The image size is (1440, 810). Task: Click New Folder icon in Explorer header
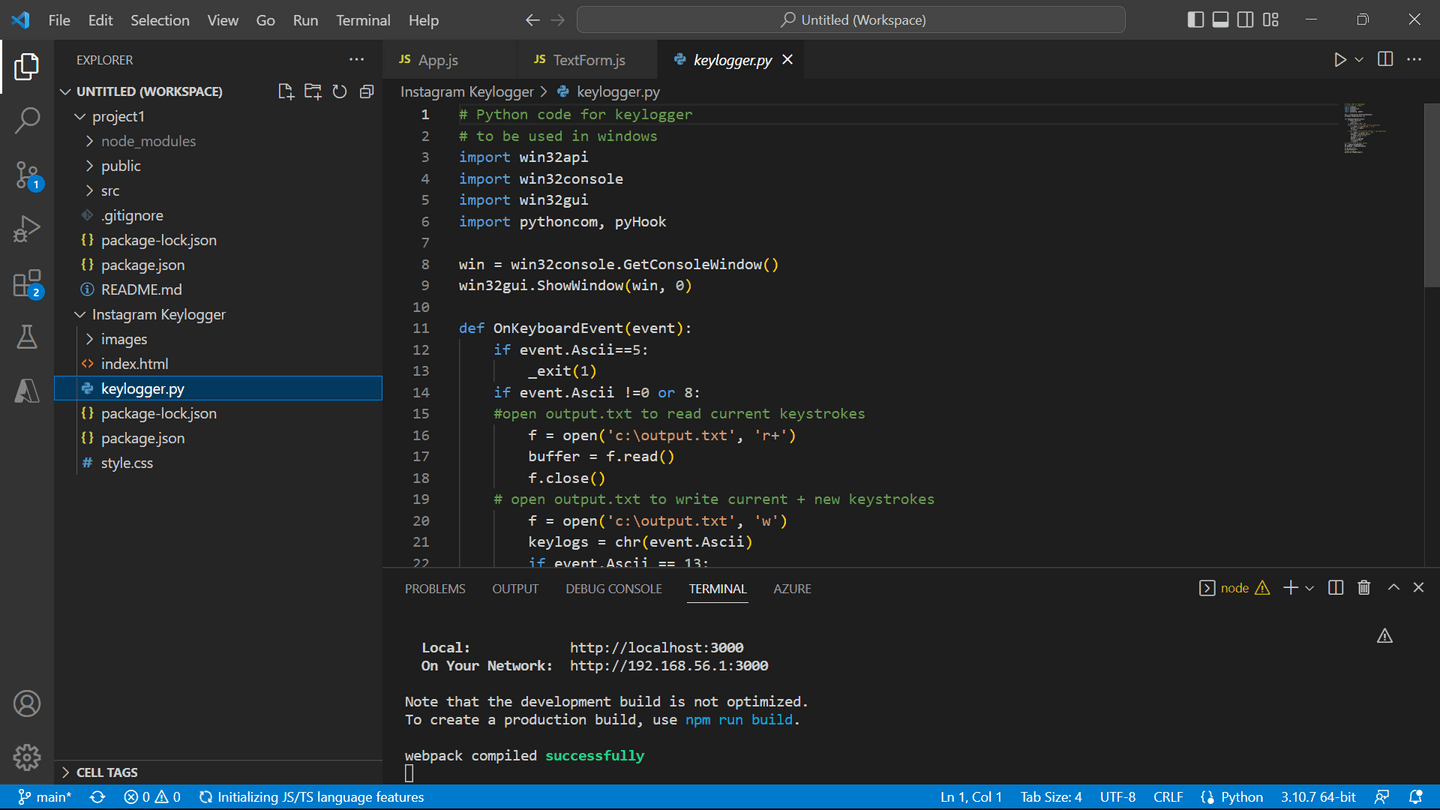click(x=313, y=91)
